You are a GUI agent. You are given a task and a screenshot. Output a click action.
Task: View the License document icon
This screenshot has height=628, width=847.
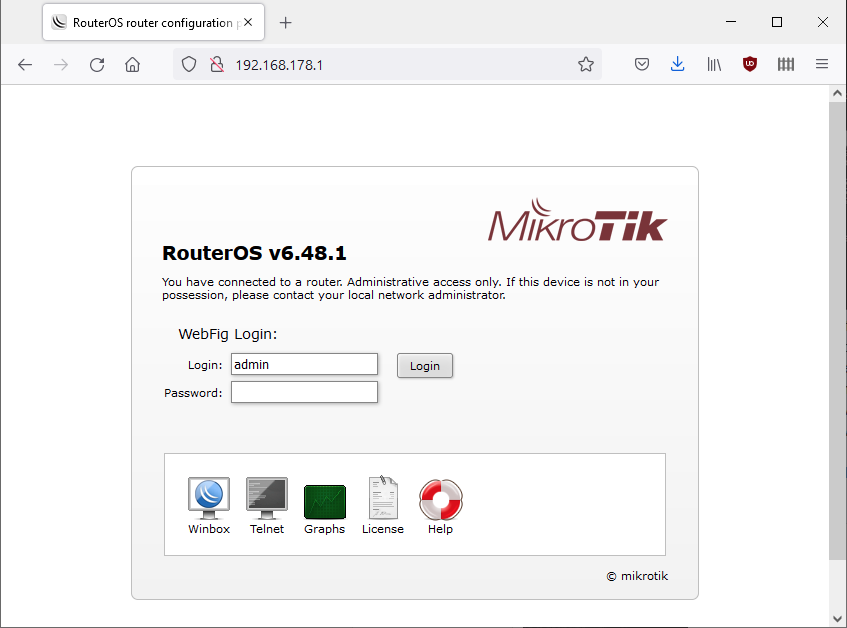tap(383, 497)
